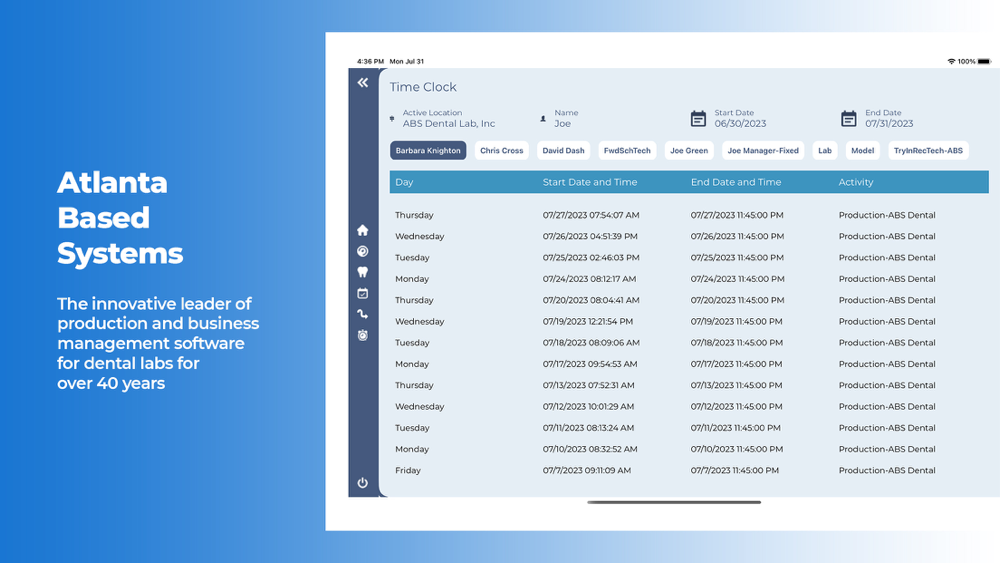The image size is (1000, 563).
Task: Click status bar date Mon Jul 31
Action: 407,61
